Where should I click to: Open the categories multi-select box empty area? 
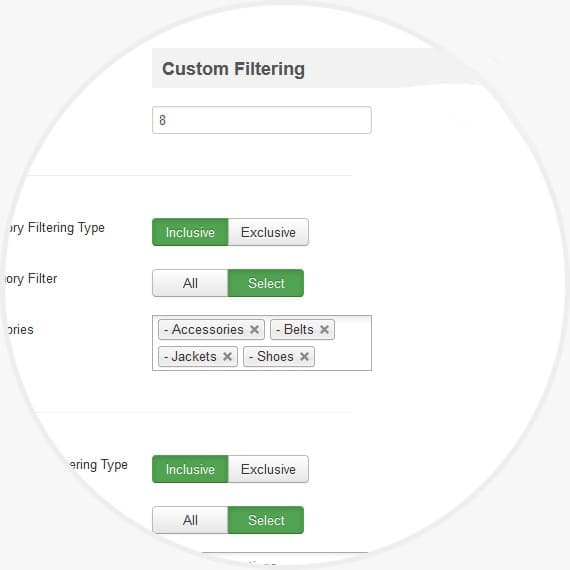344,356
